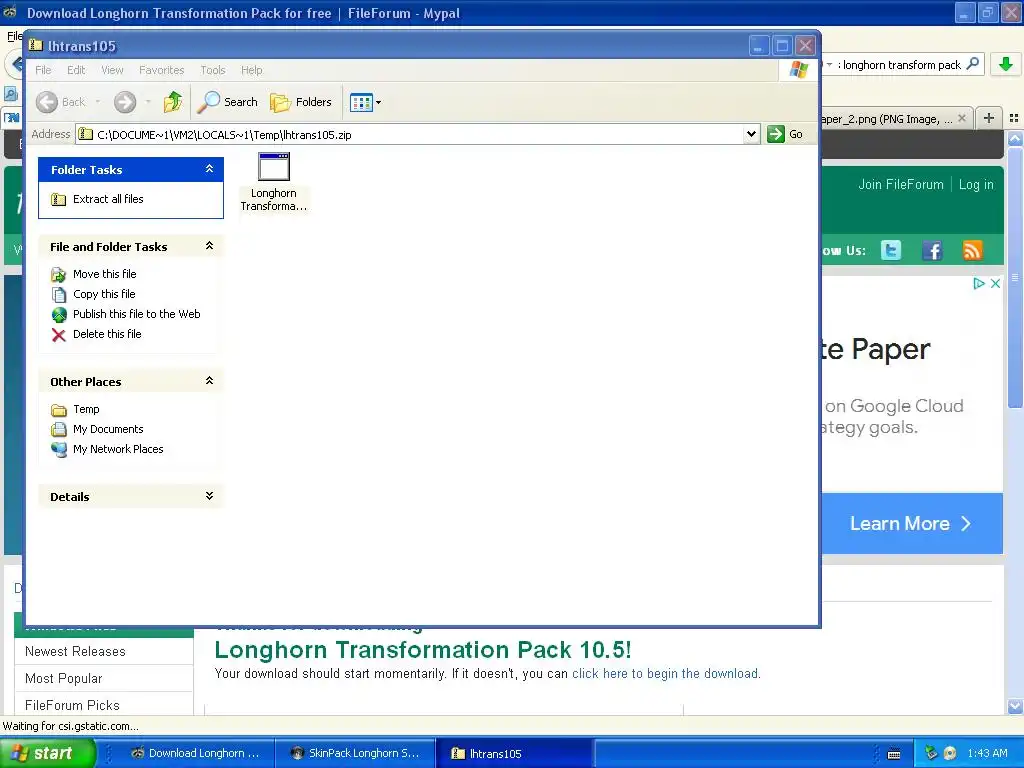
Task: Open FileForum Facebook icon
Action: pos(932,250)
